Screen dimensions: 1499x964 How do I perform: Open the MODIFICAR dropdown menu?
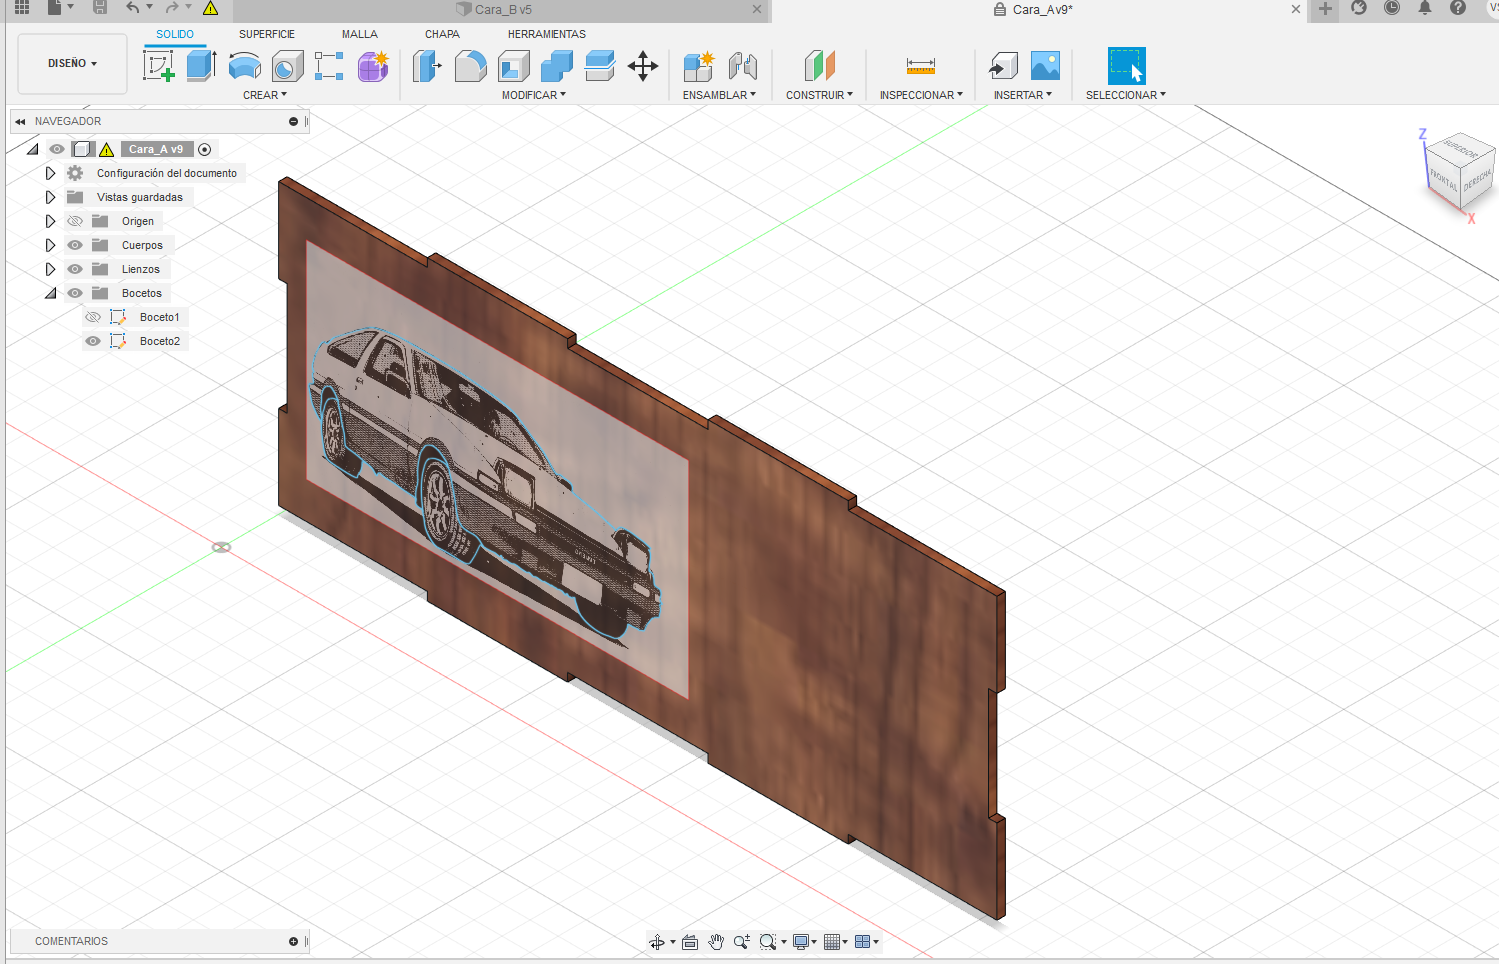[x=534, y=95]
